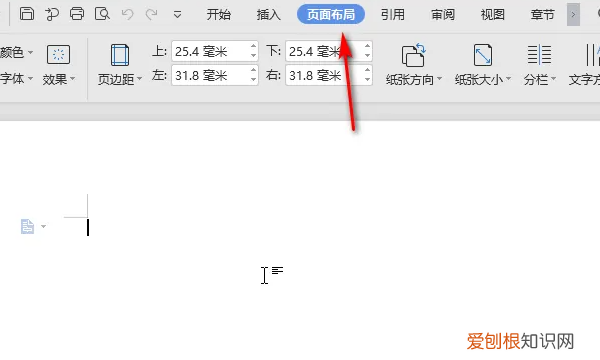Open the 审阅 tab
600x360 pixels.
pos(443,15)
